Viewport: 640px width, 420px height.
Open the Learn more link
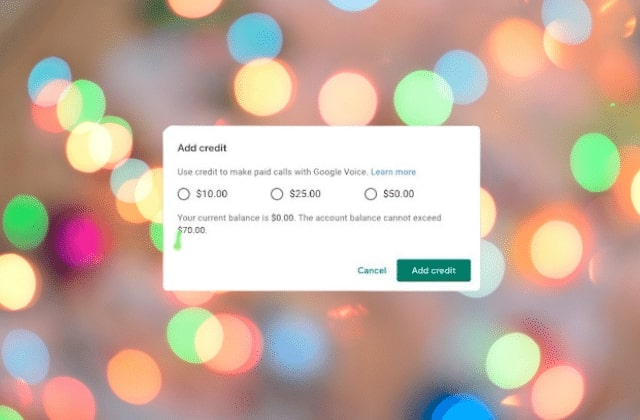[x=393, y=172]
